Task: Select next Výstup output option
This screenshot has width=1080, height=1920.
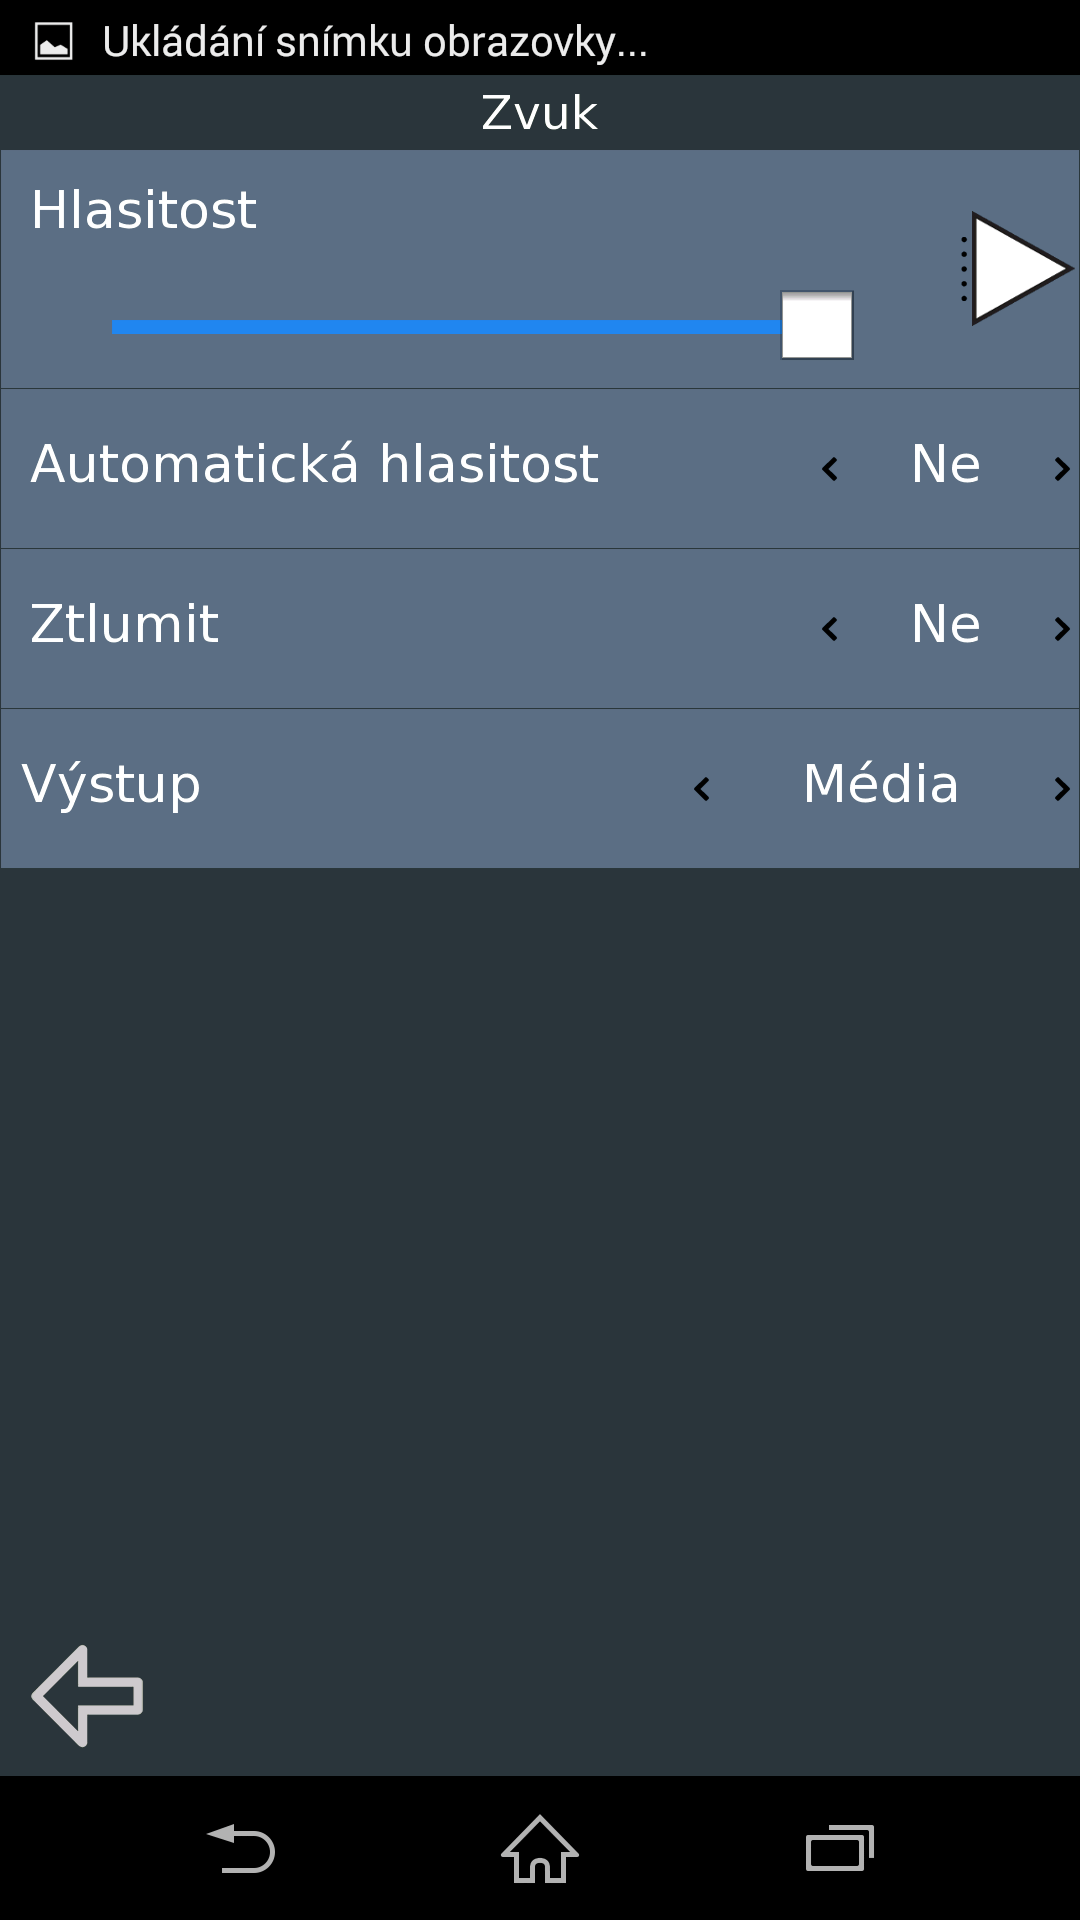Action: pyautogui.click(x=1061, y=789)
